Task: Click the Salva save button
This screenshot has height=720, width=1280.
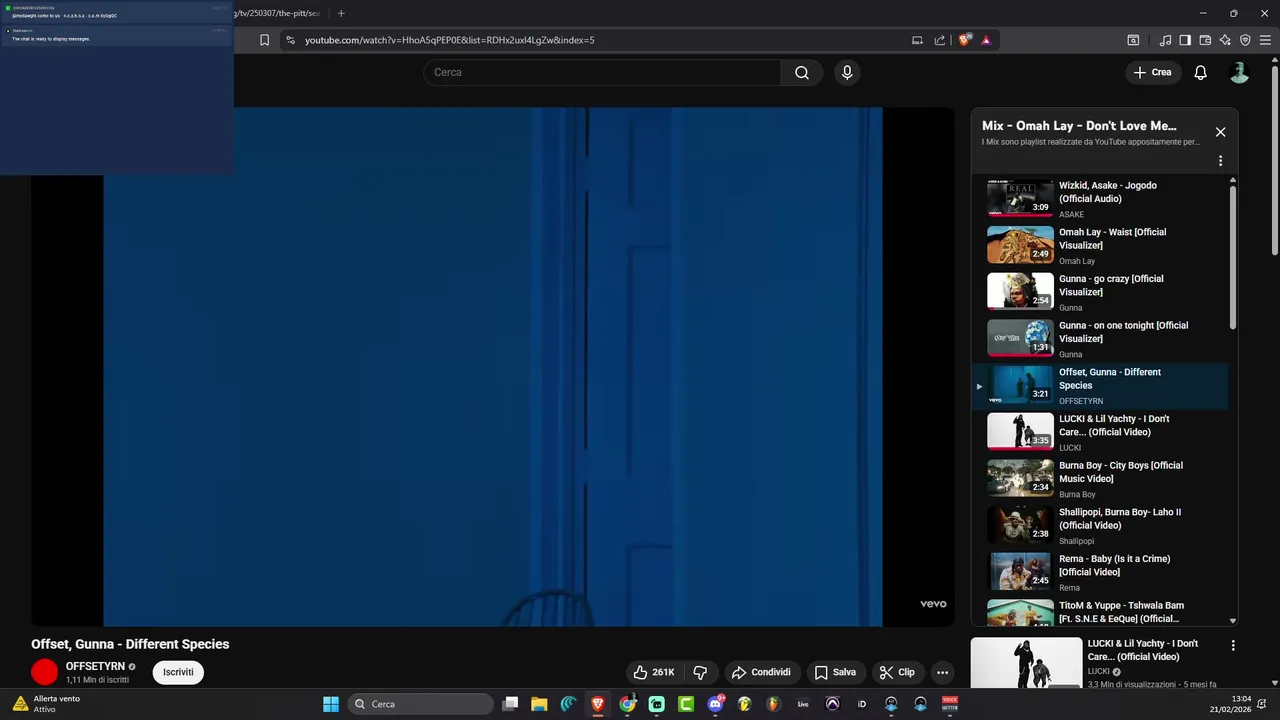Action: coord(835,672)
